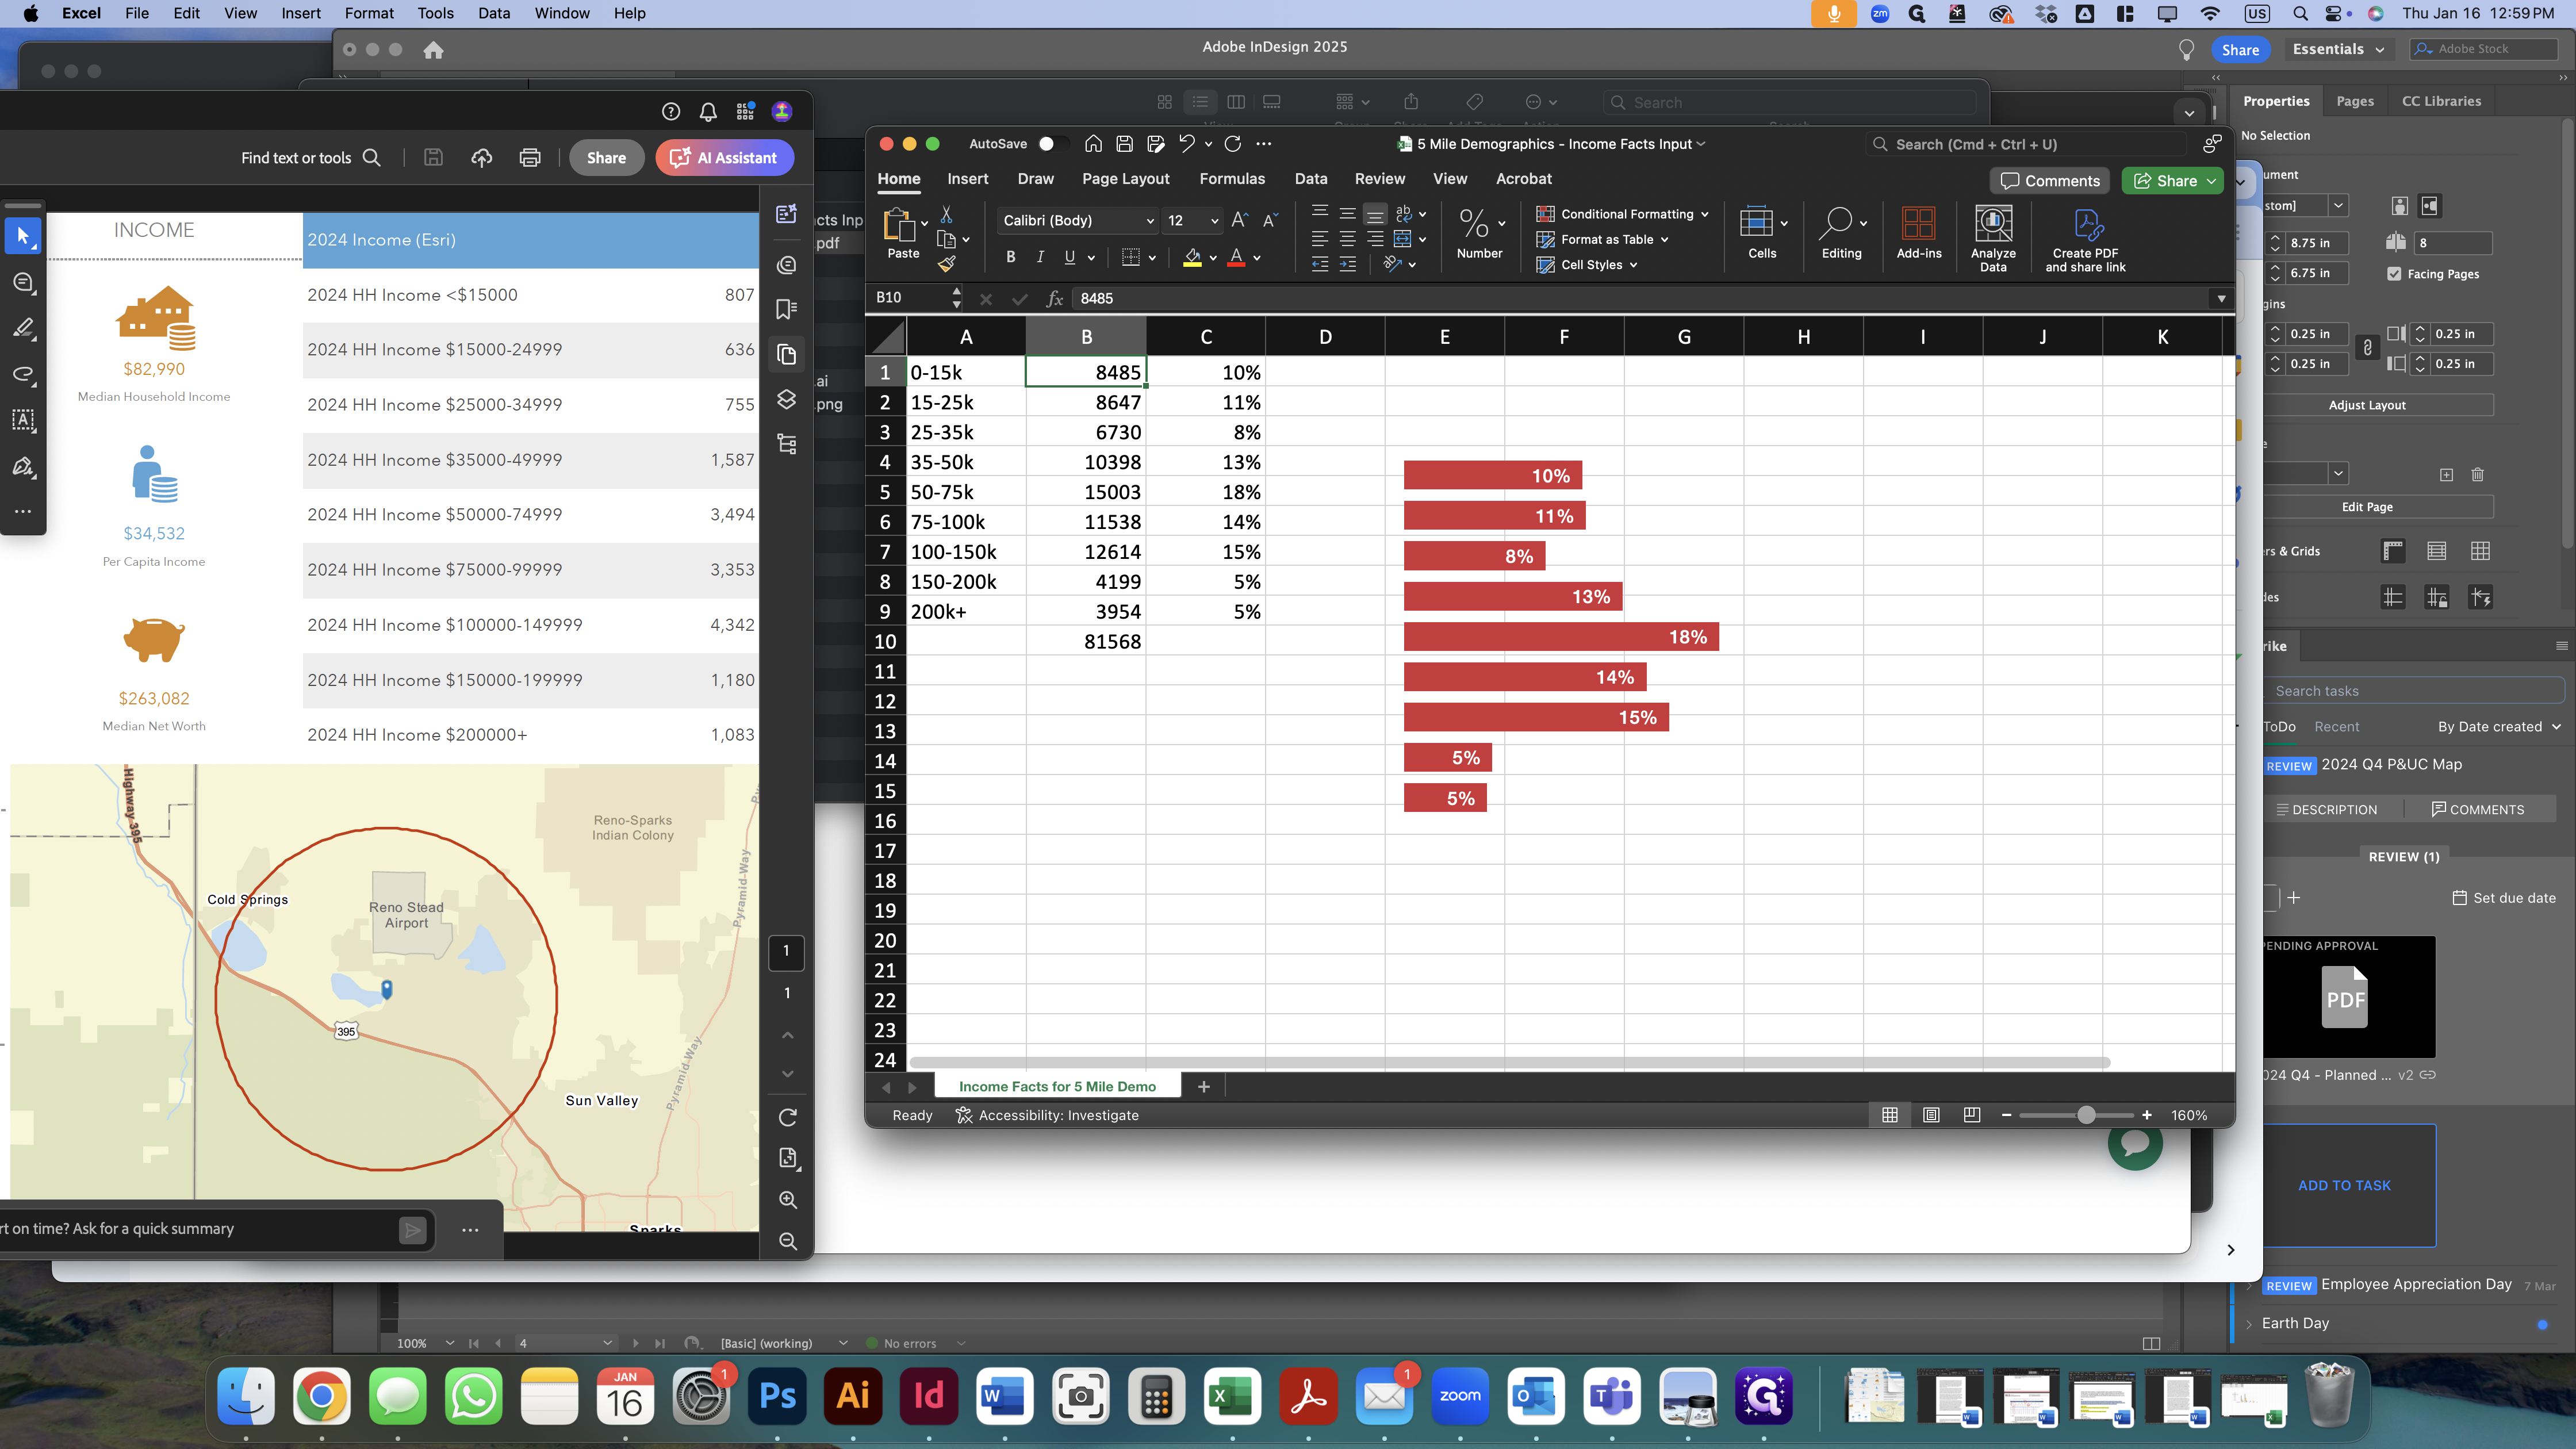Viewport: 2576px width, 1449px height.
Task: Click the InDesign home icon
Action: [433, 50]
